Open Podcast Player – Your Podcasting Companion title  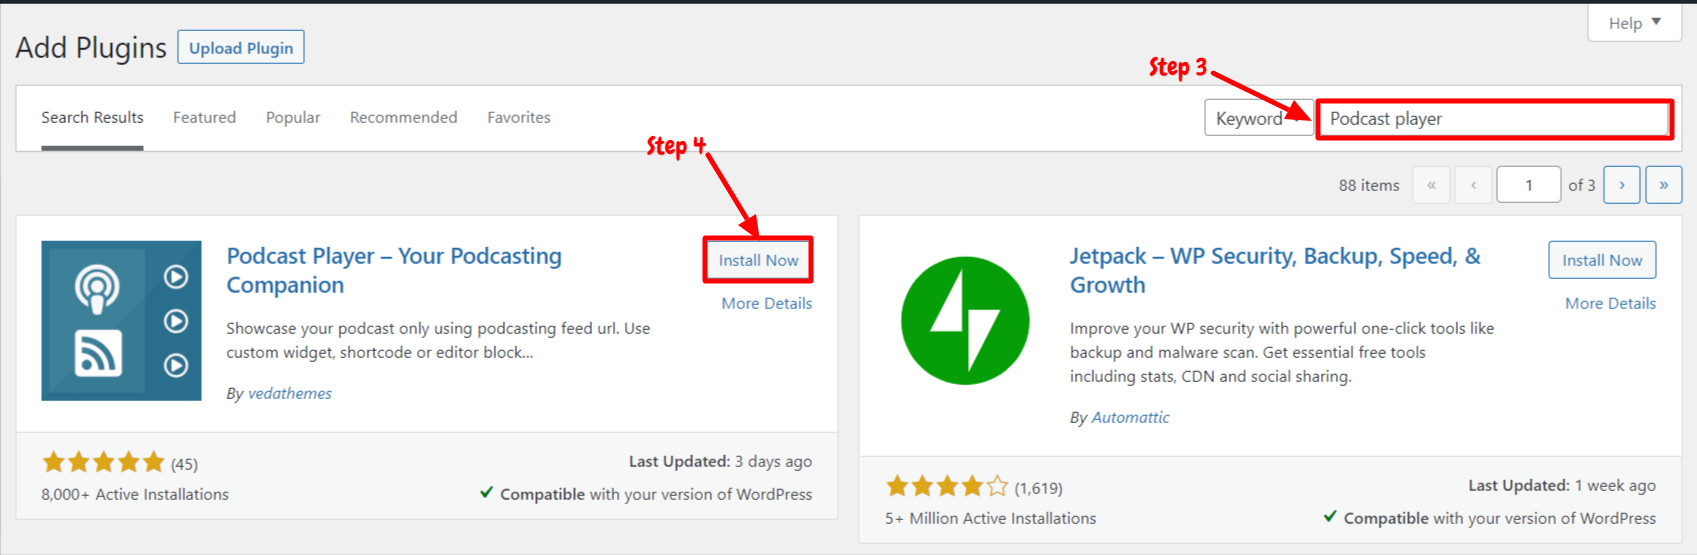click(x=394, y=270)
